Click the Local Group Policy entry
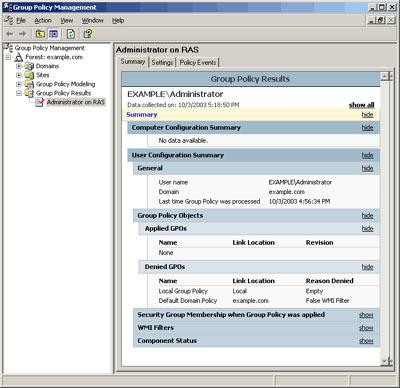 coord(183,291)
